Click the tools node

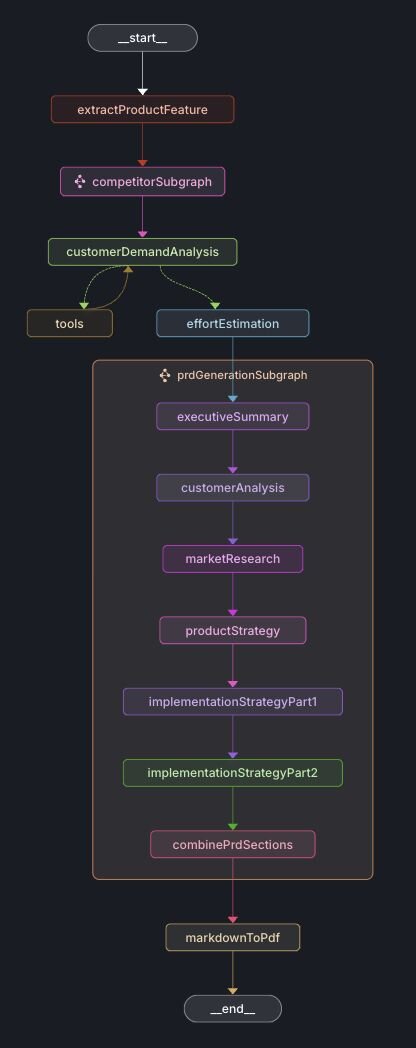coord(70,323)
